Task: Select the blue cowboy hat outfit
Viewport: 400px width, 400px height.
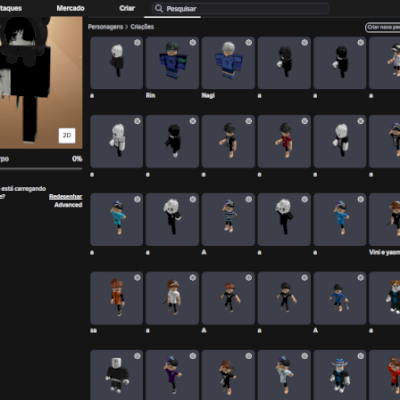Action: pos(340,375)
